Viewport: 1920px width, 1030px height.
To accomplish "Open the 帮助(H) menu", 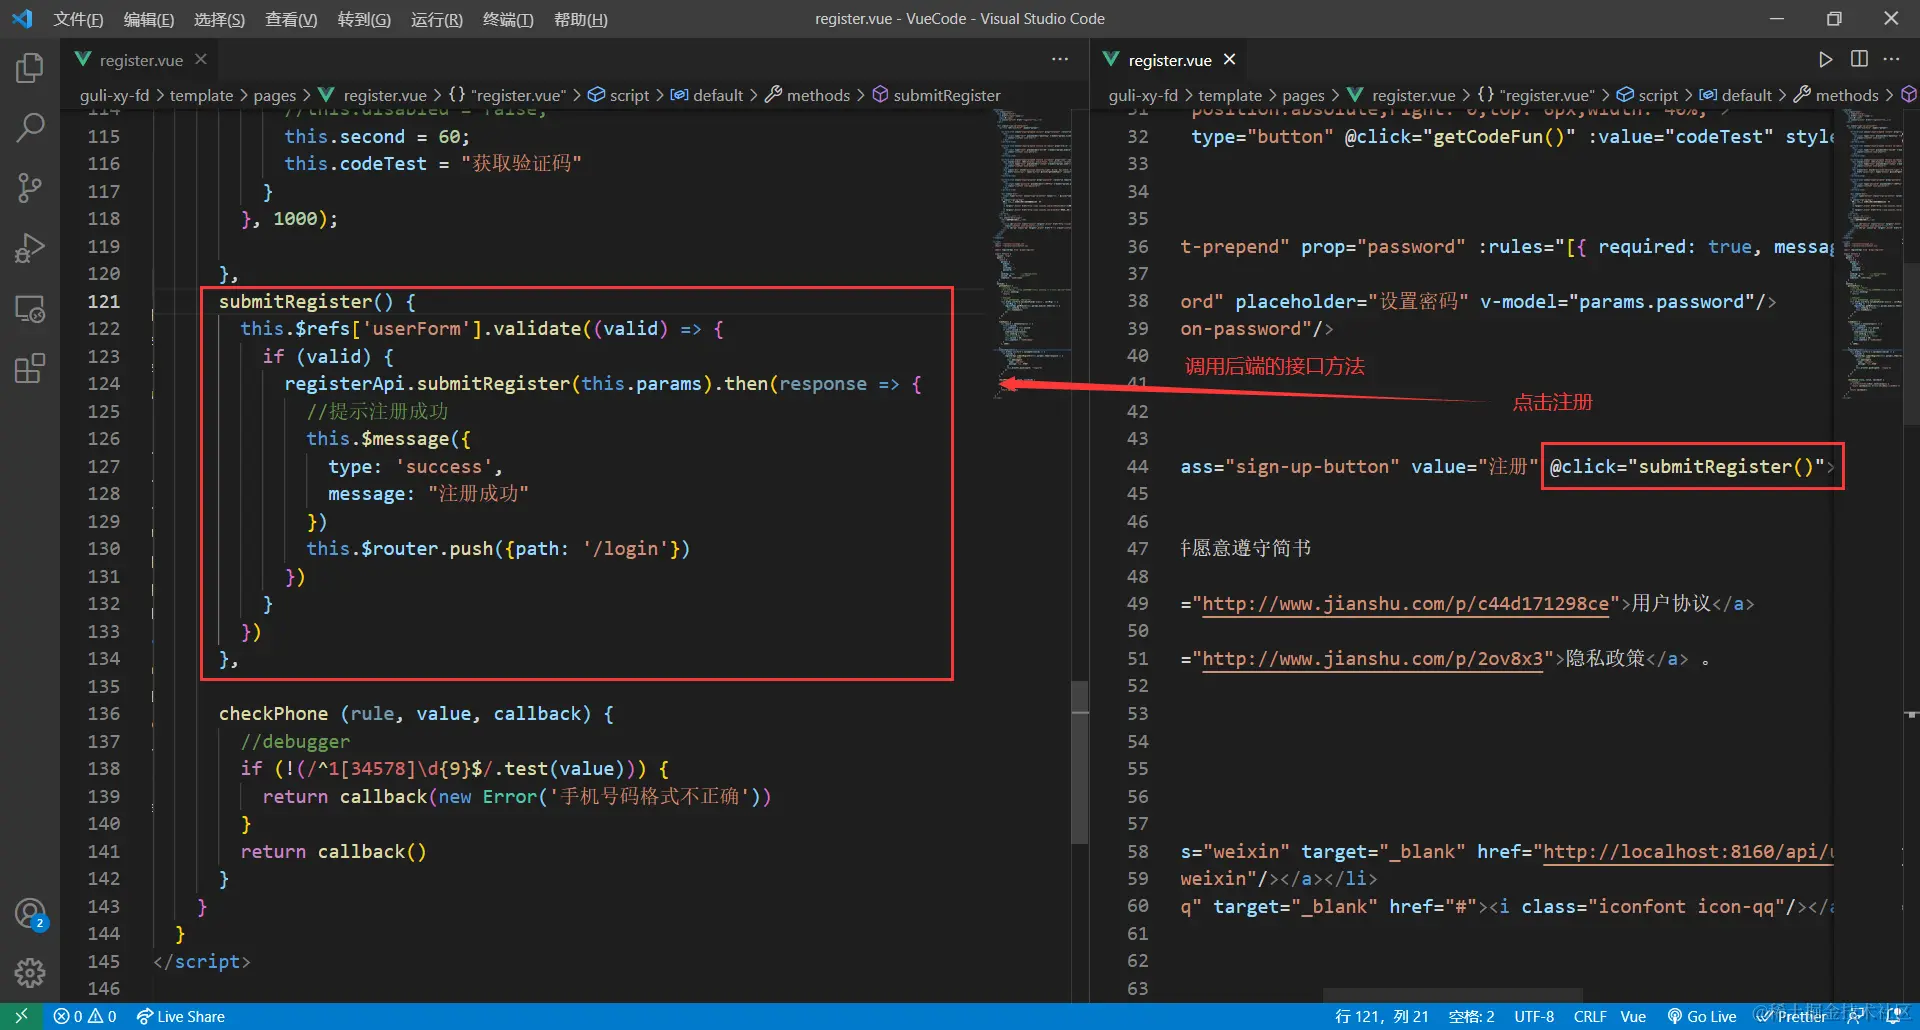I will pyautogui.click(x=581, y=19).
